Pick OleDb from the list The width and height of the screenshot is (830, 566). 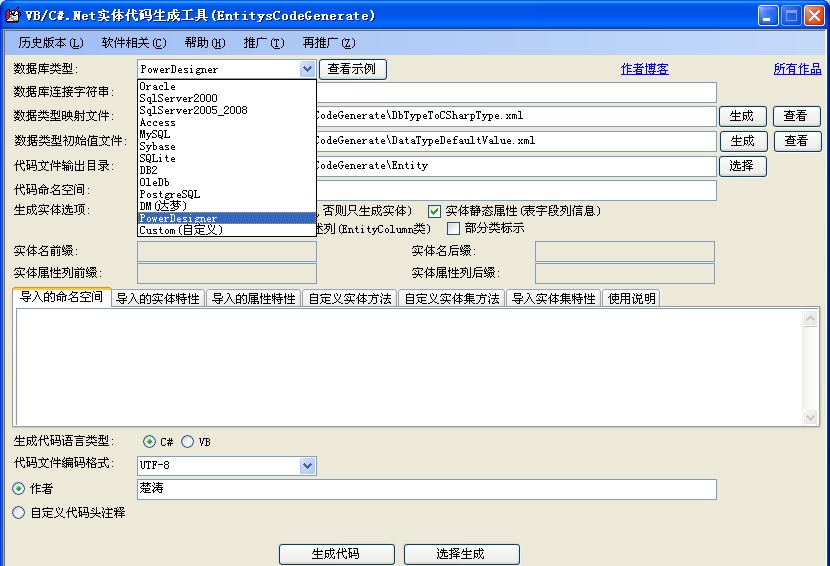point(227,182)
